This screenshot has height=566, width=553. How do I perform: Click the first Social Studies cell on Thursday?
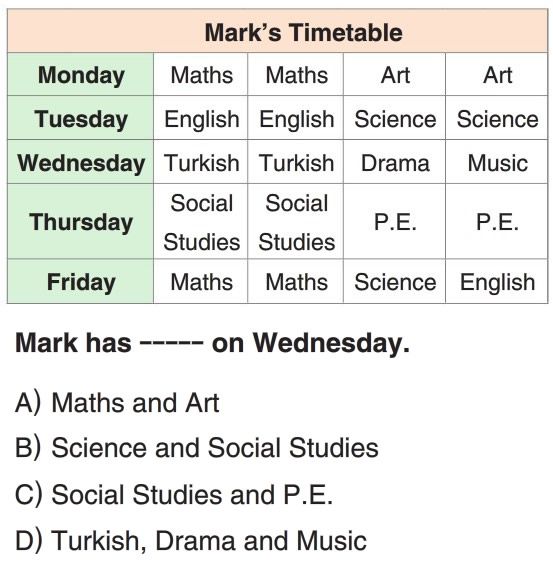[x=201, y=221]
